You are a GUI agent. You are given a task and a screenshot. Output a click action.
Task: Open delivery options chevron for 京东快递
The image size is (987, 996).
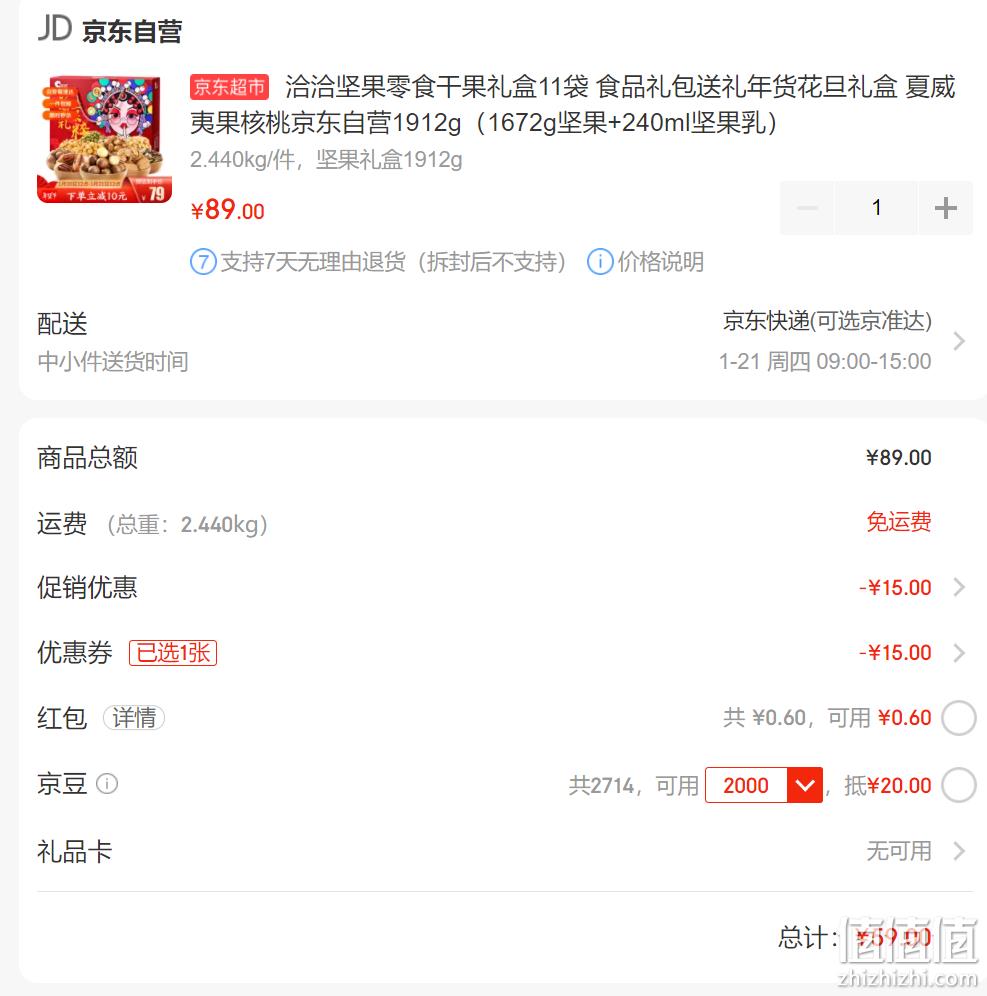tap(959, 341)
